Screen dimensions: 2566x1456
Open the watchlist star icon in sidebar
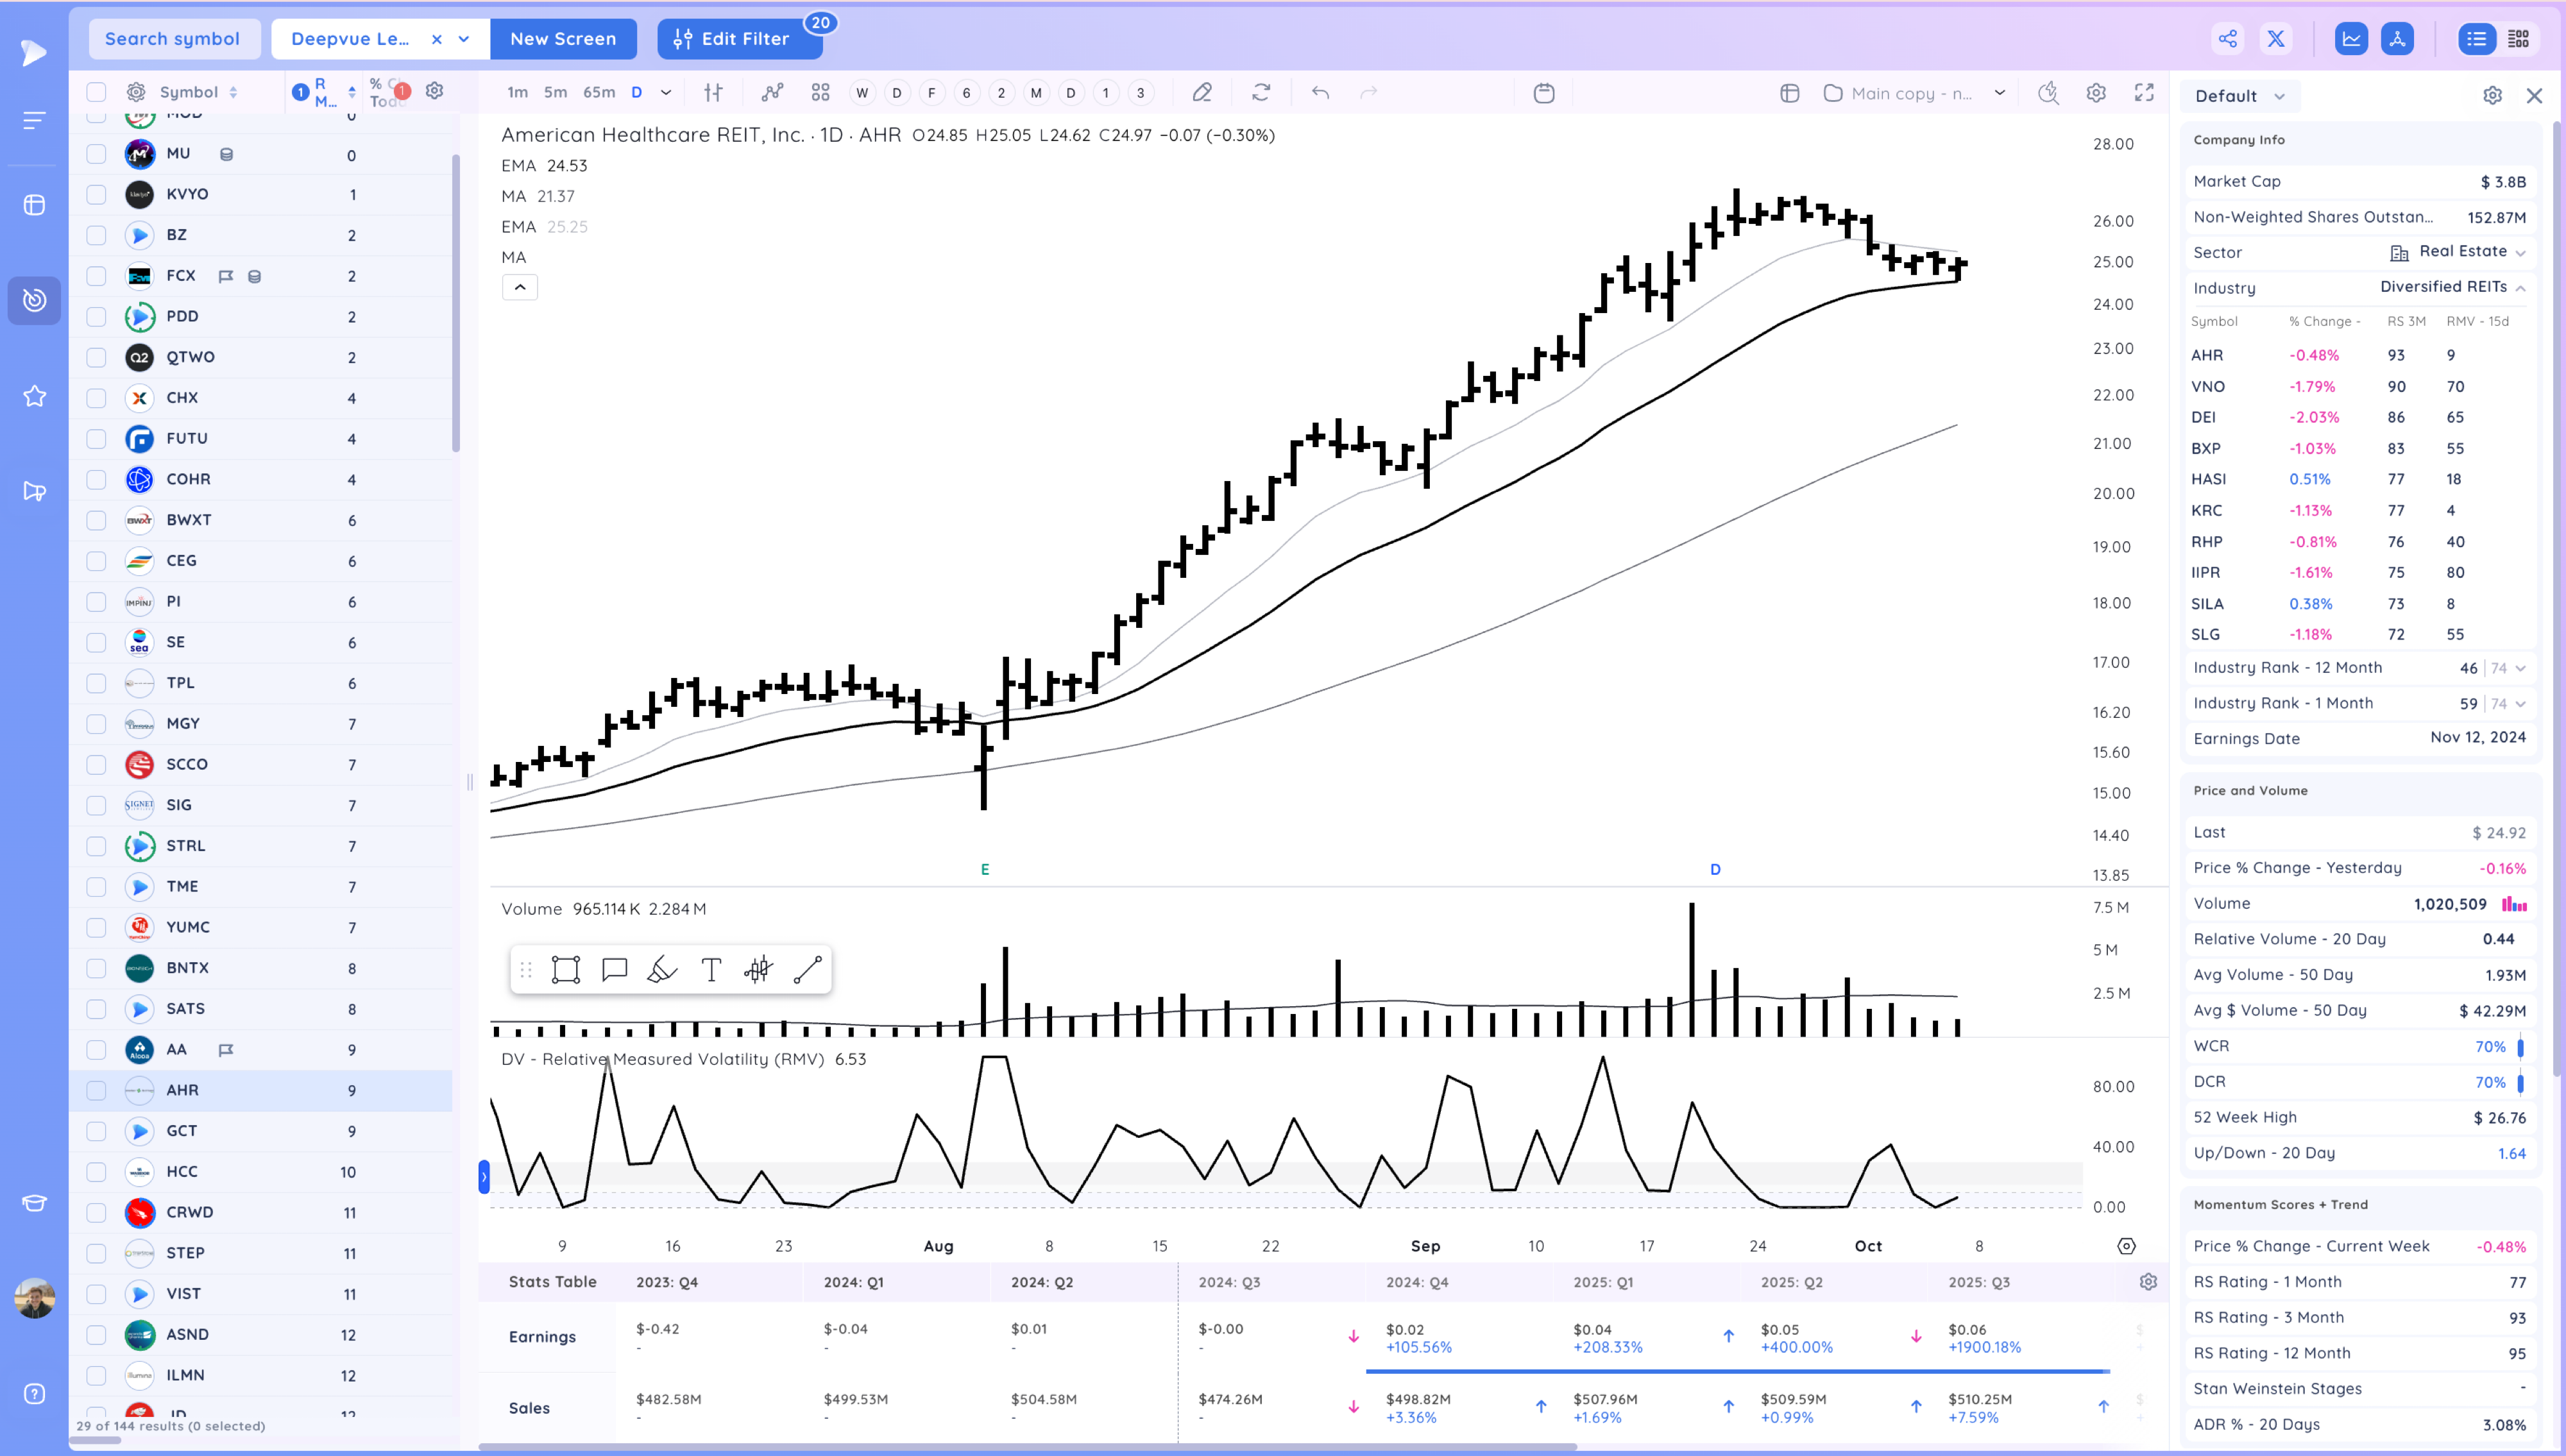pyautogui.click(x=34, y=396)
